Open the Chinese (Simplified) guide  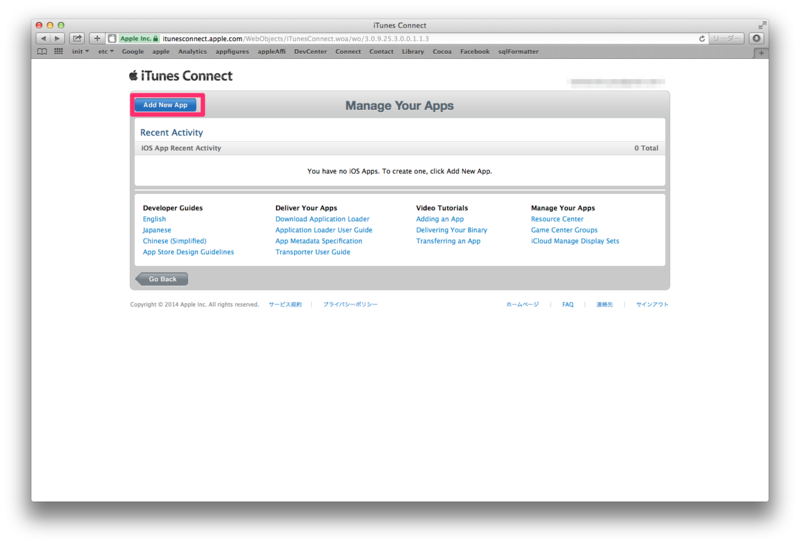click(x=174, y=241)
